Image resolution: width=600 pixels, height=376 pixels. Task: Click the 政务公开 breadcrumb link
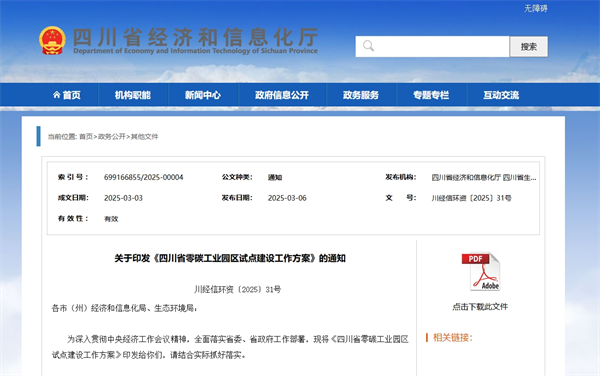click(112, 137)
